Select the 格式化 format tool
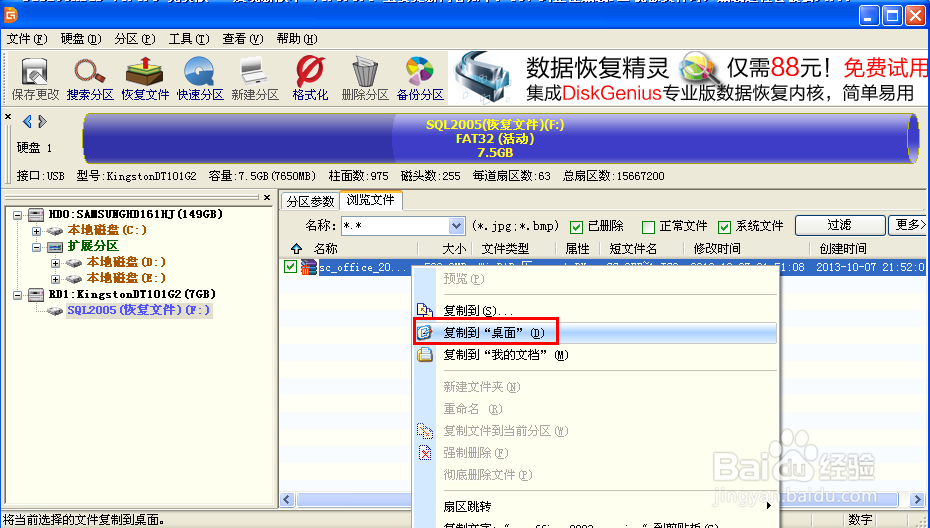Image resolution: width=930 pixels, height=528 pixels. coord(310,78)
